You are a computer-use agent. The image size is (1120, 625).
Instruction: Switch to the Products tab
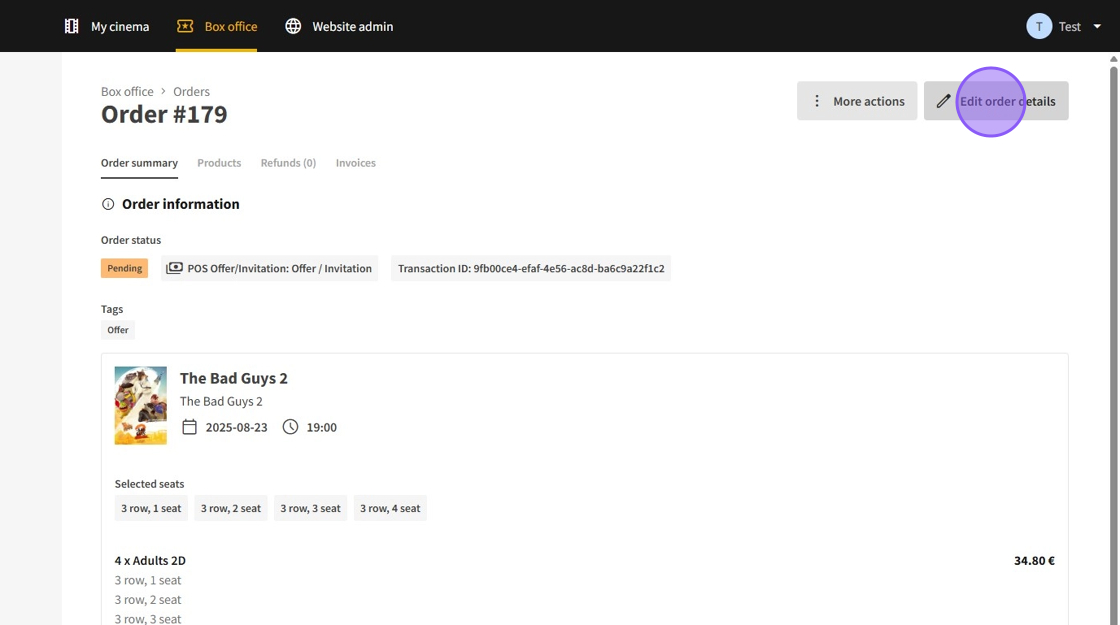click(219, 163)
